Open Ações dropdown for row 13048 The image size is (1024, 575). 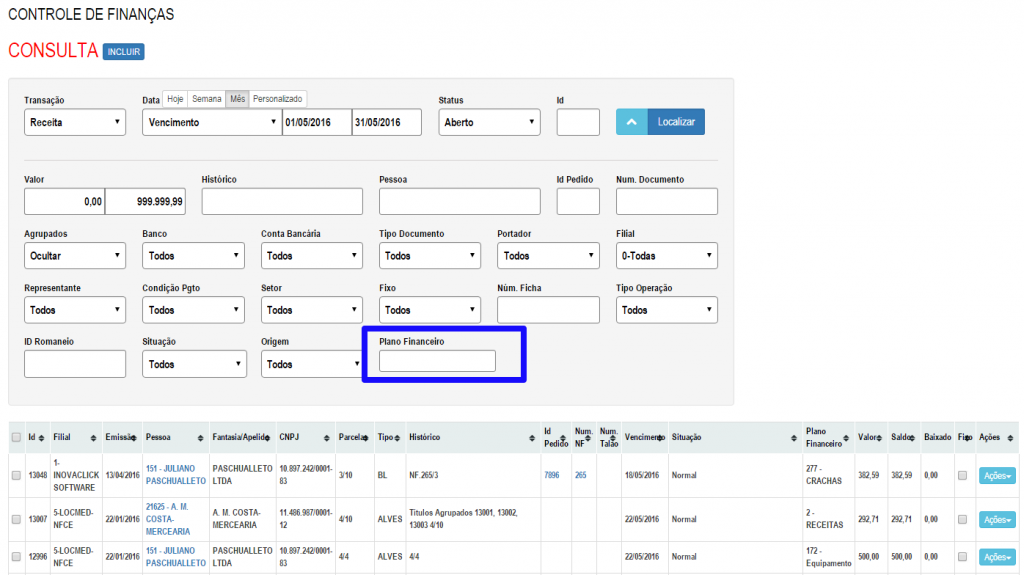click(997, 476)
